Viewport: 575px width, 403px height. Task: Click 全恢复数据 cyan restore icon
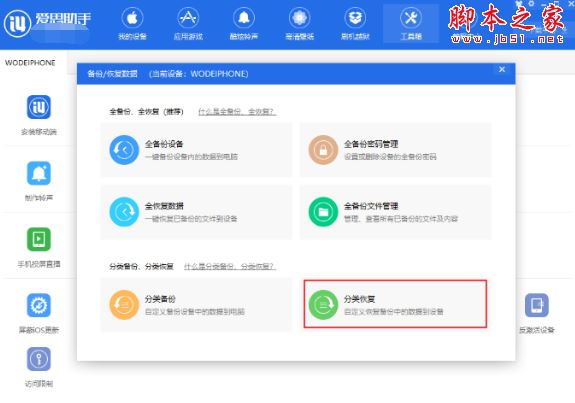tap(124, 212)
